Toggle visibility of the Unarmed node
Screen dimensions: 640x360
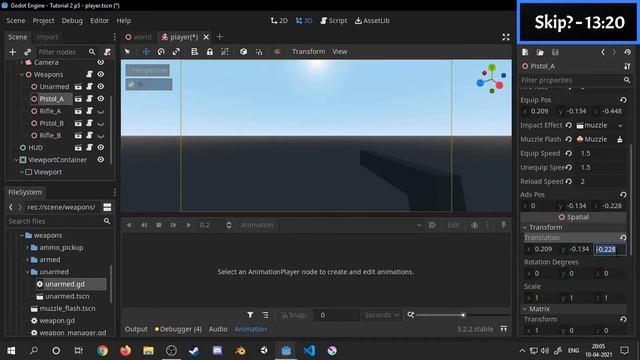[x=100, y=87]
